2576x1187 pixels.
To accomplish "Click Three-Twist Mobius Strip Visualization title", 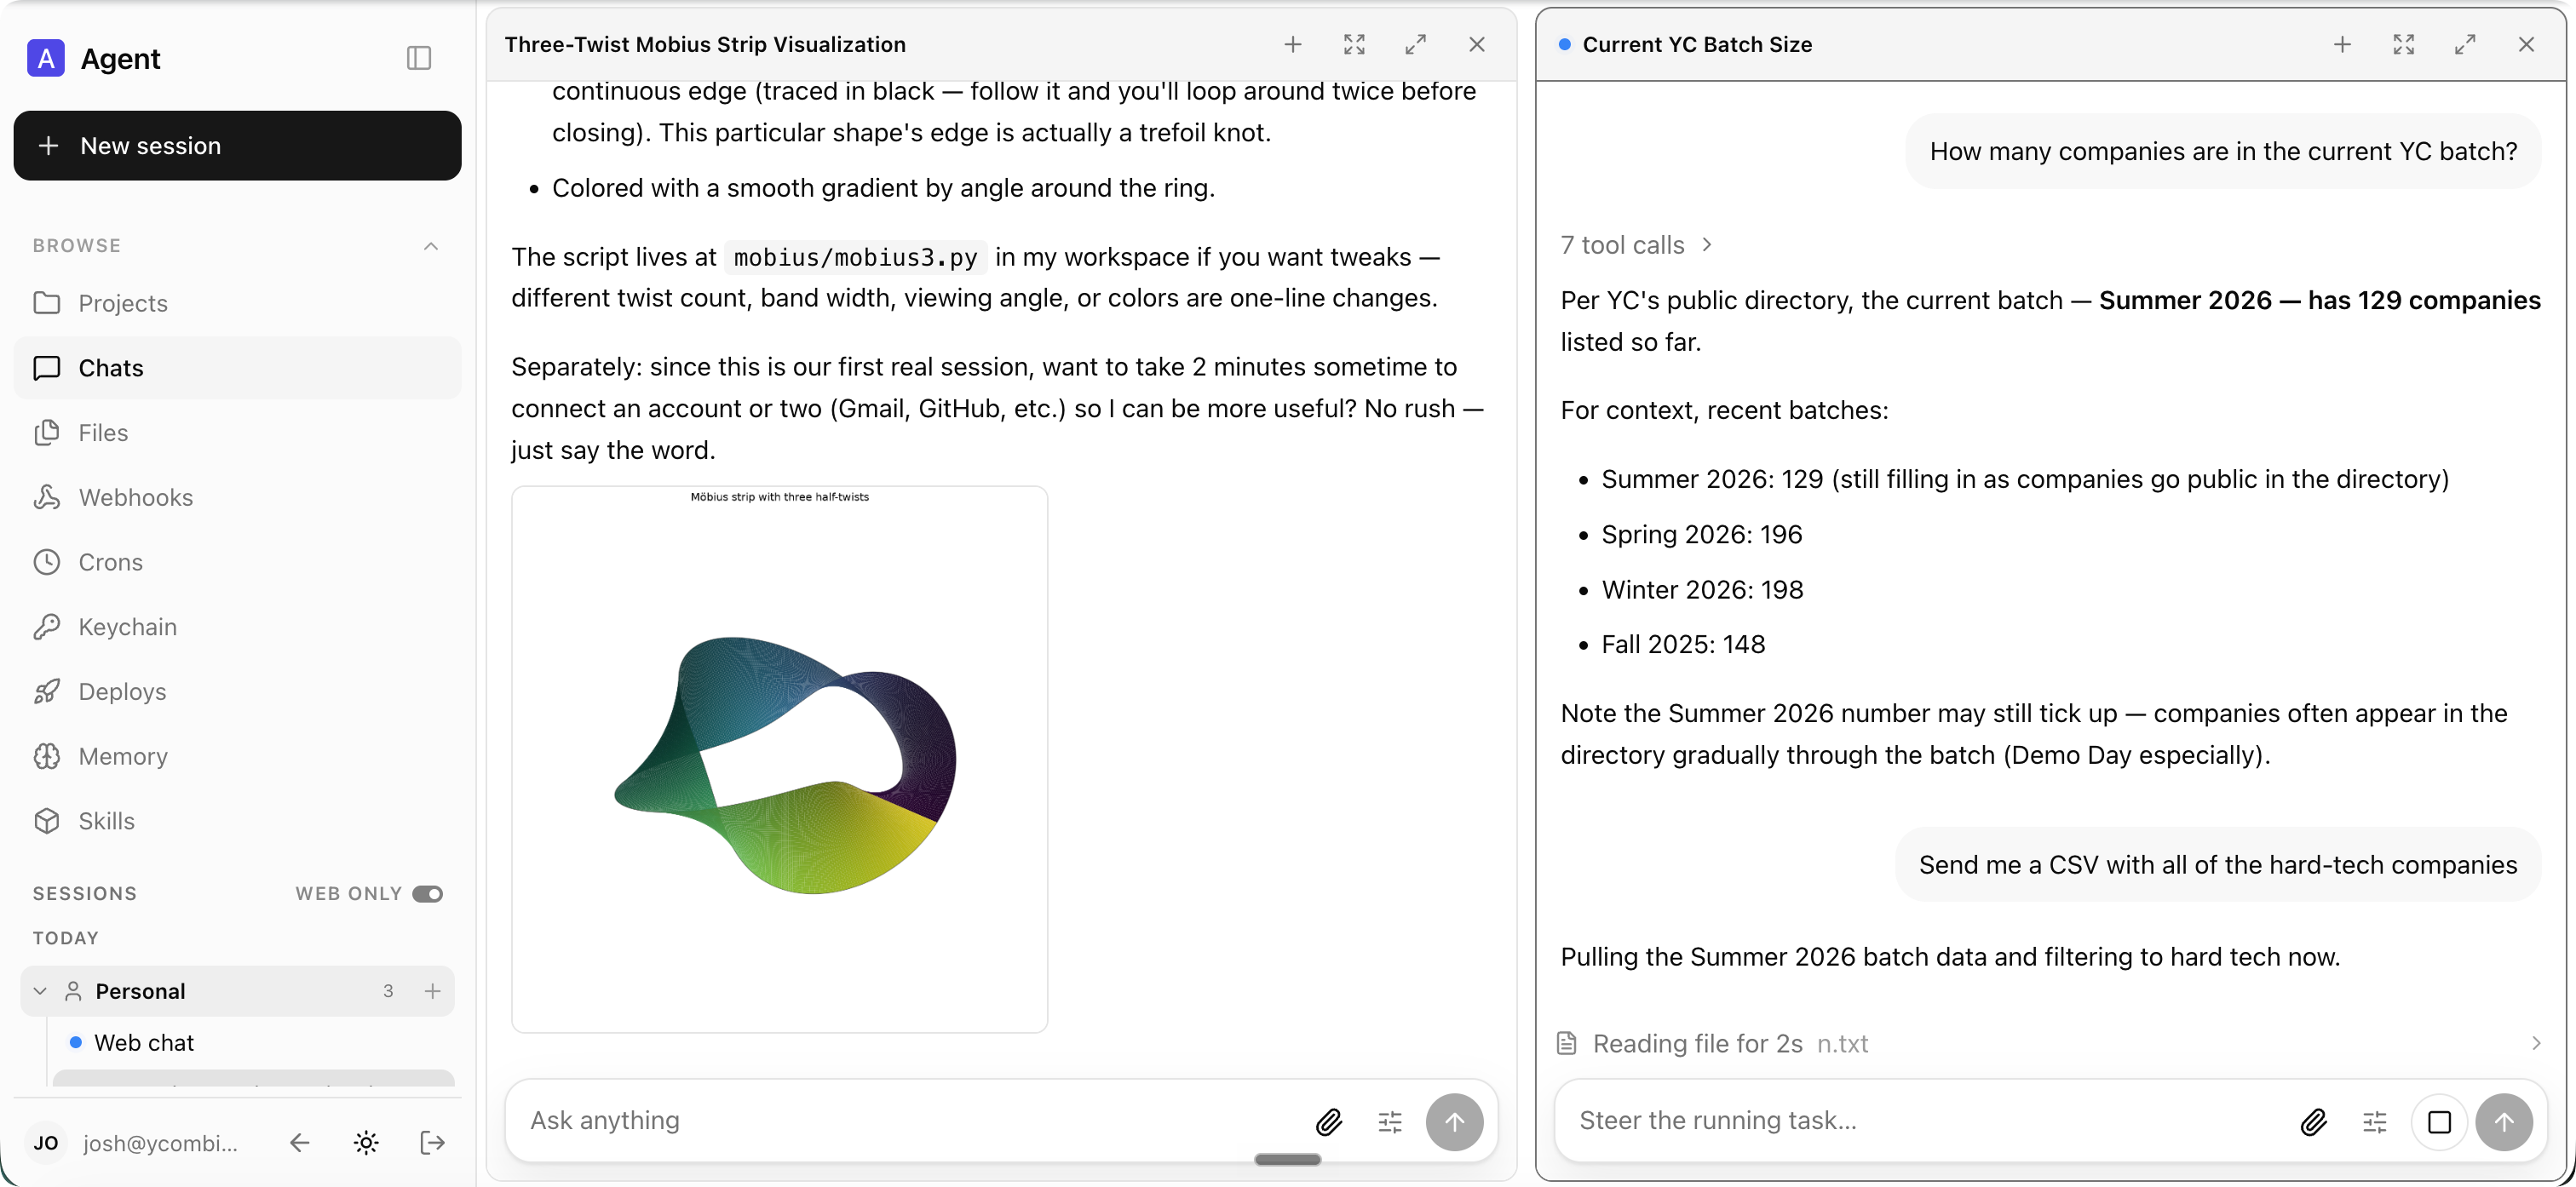I will point(705,44).
